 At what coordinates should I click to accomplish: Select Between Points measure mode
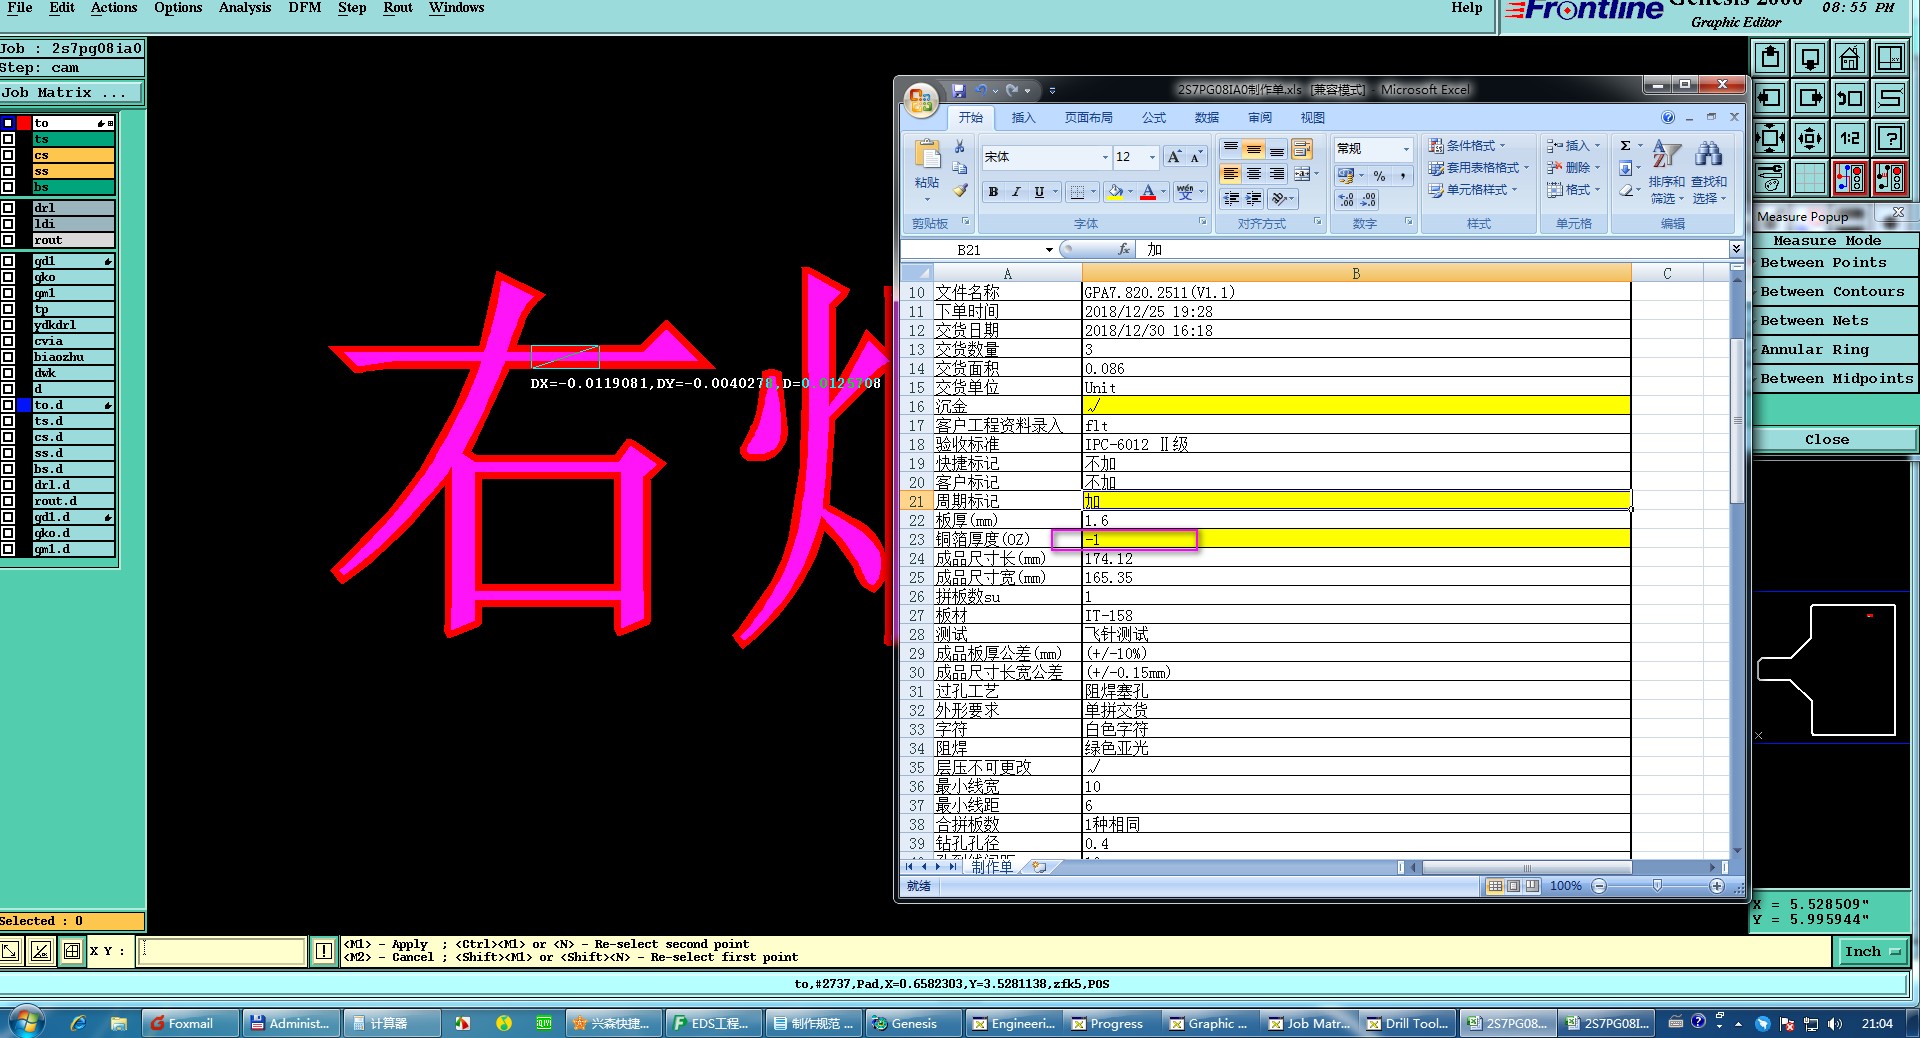tap(1835, 263)
